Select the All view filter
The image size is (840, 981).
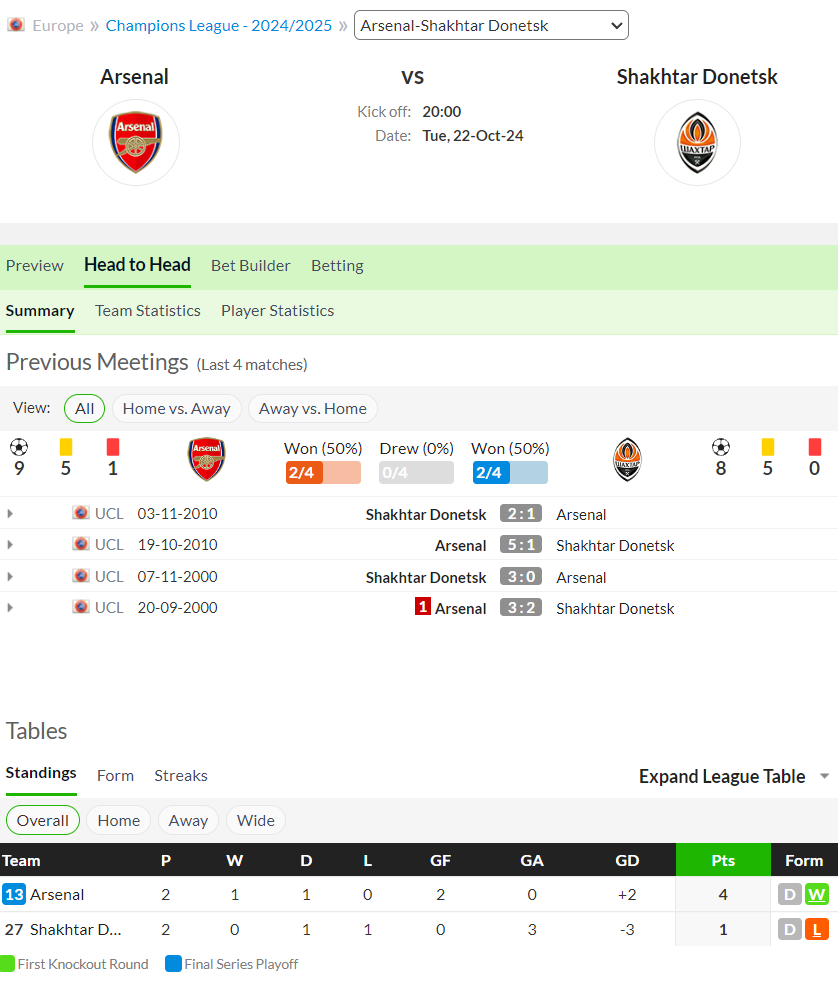click(84, 409)
